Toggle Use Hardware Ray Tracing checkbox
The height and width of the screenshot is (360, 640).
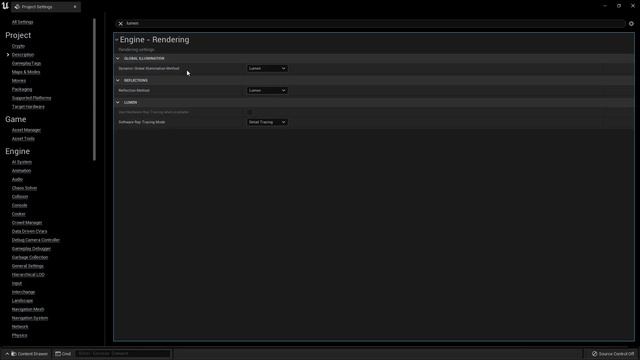[249, 112]
